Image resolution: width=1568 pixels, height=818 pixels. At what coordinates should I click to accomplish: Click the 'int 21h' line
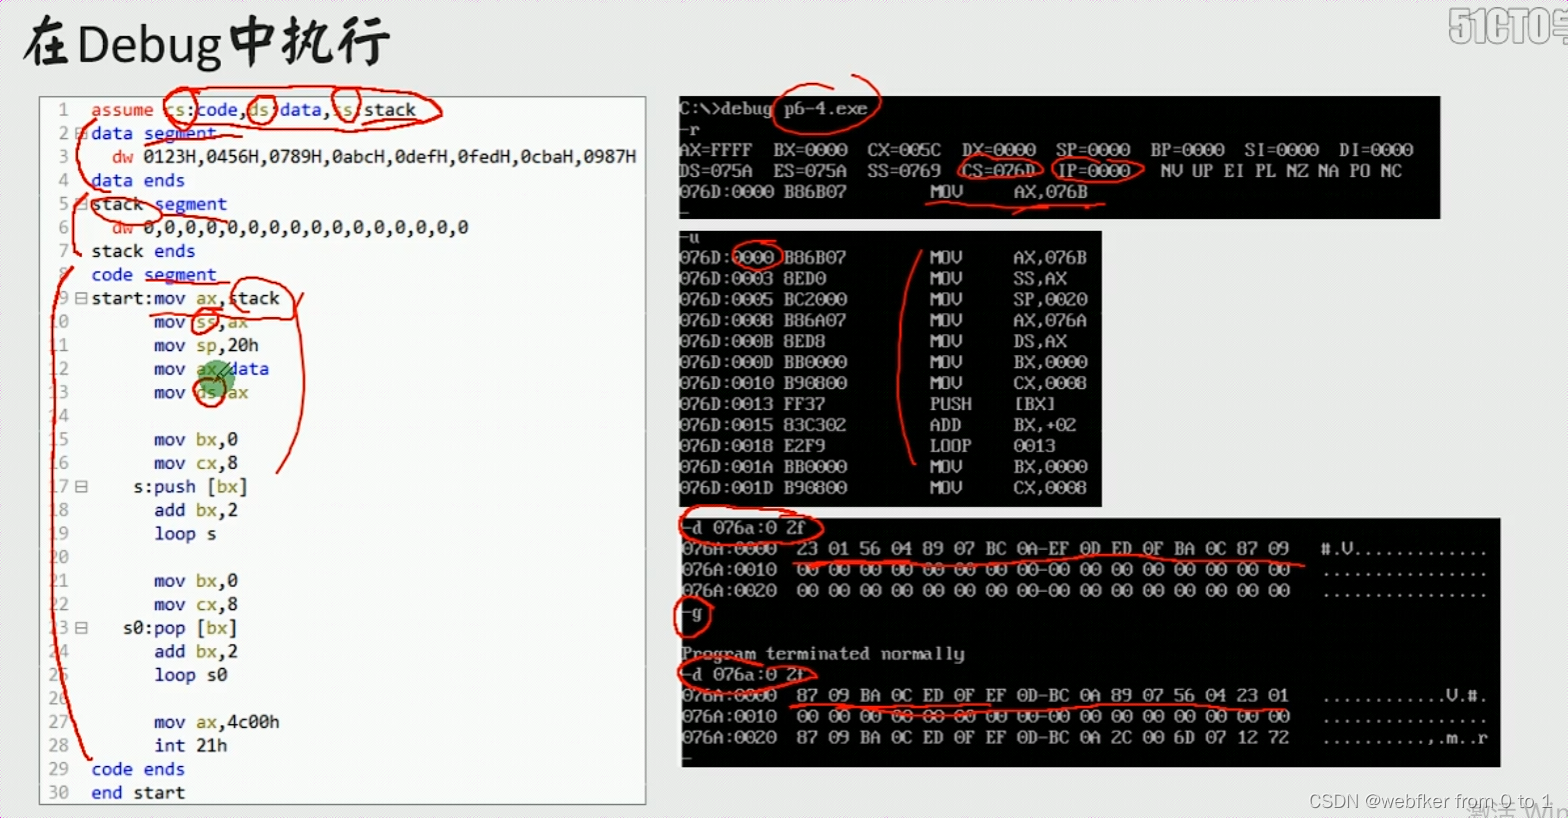point(191,746)
